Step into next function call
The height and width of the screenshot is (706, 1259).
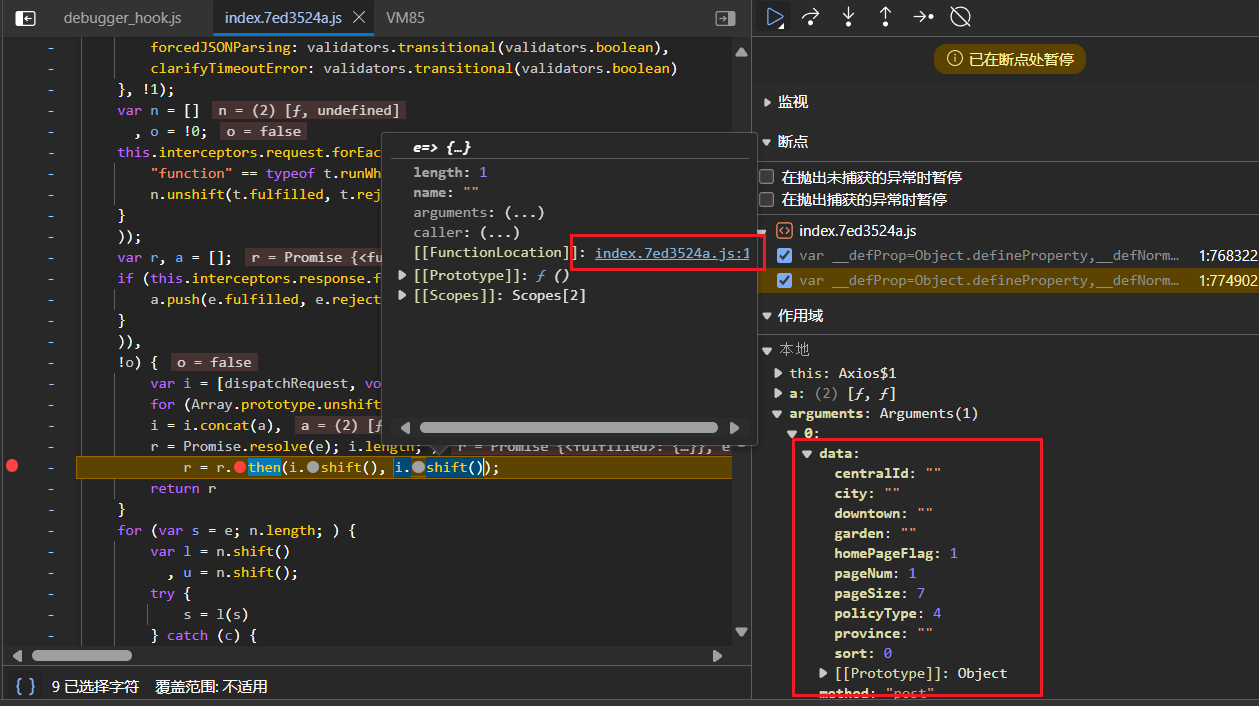[x=848, y=17]
